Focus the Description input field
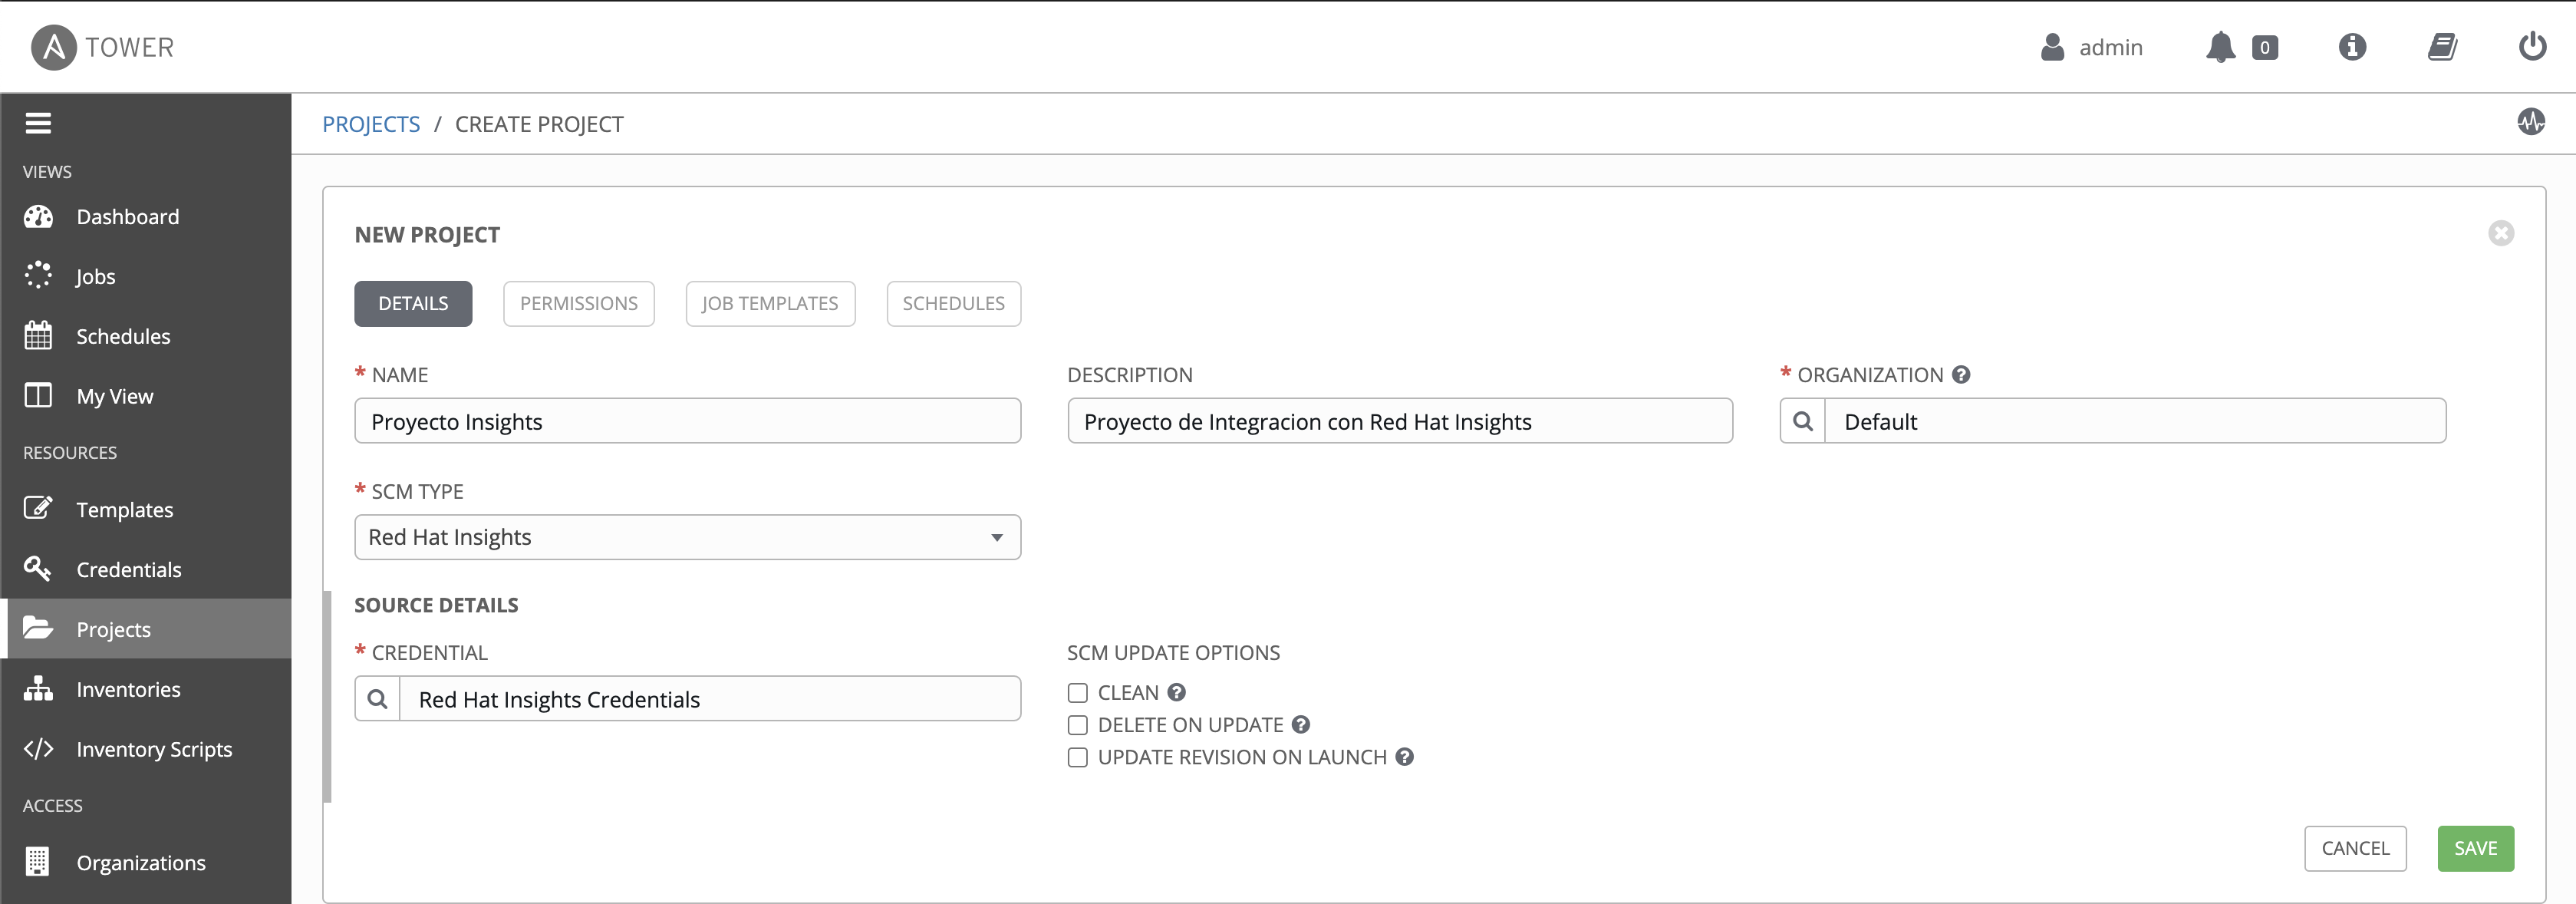 click(x=1400, y=421)
